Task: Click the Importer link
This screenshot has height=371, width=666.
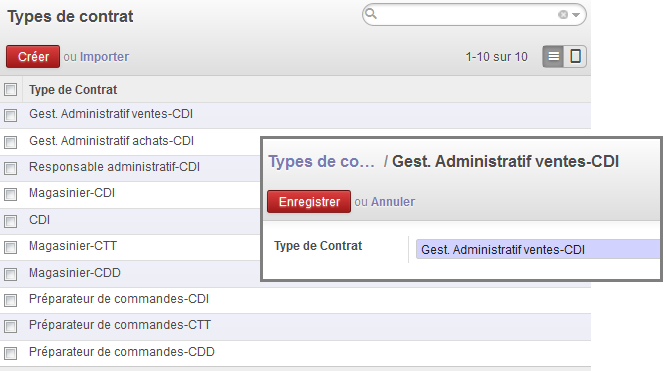Action: (x=104, y=57)
